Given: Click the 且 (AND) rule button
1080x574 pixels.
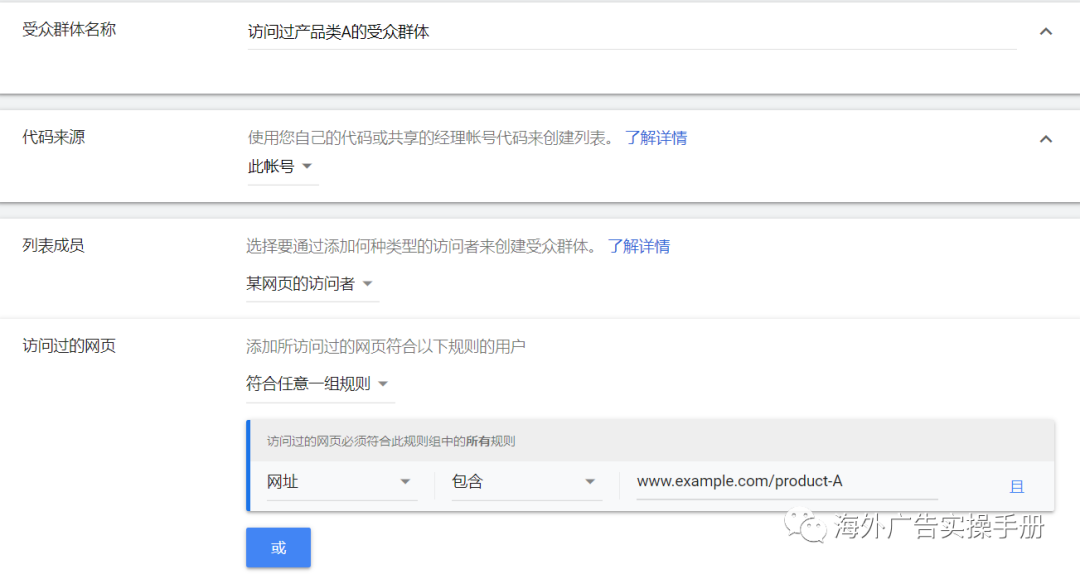Looking at the screenshot, I should coord(1017,487).
